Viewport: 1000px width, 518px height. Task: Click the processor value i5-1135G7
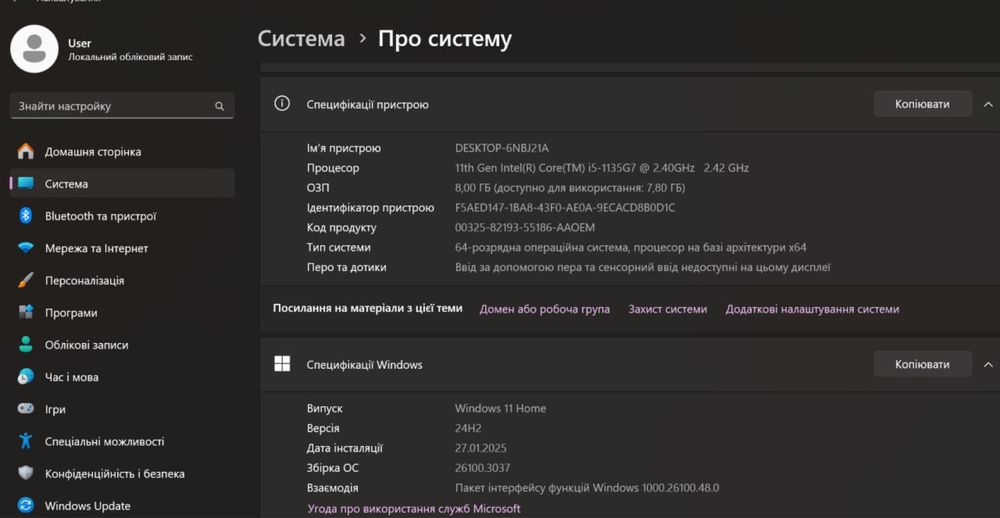602,168
